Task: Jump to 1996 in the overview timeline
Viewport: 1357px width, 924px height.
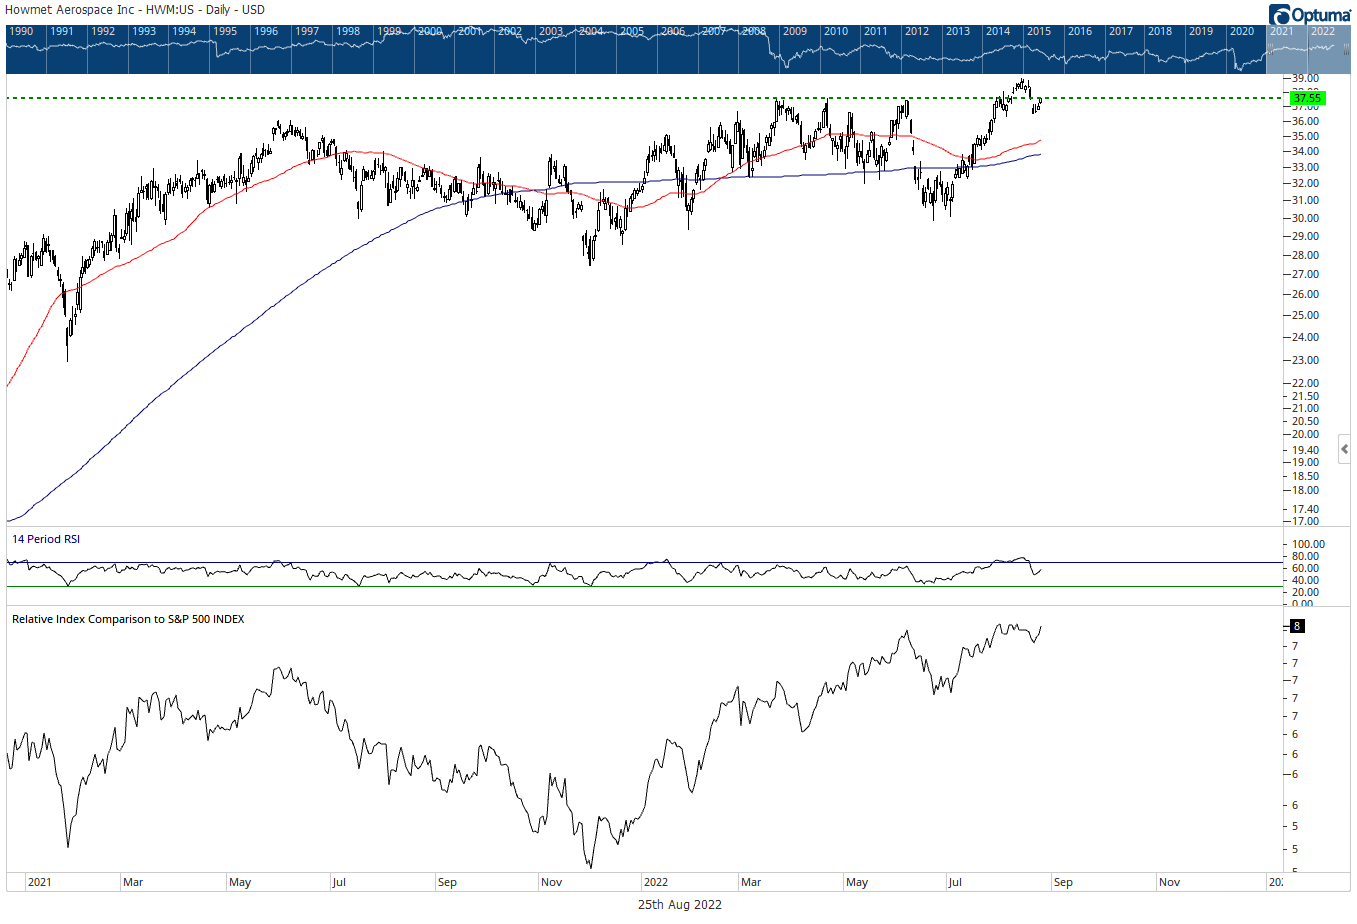Action: point(266,31)
